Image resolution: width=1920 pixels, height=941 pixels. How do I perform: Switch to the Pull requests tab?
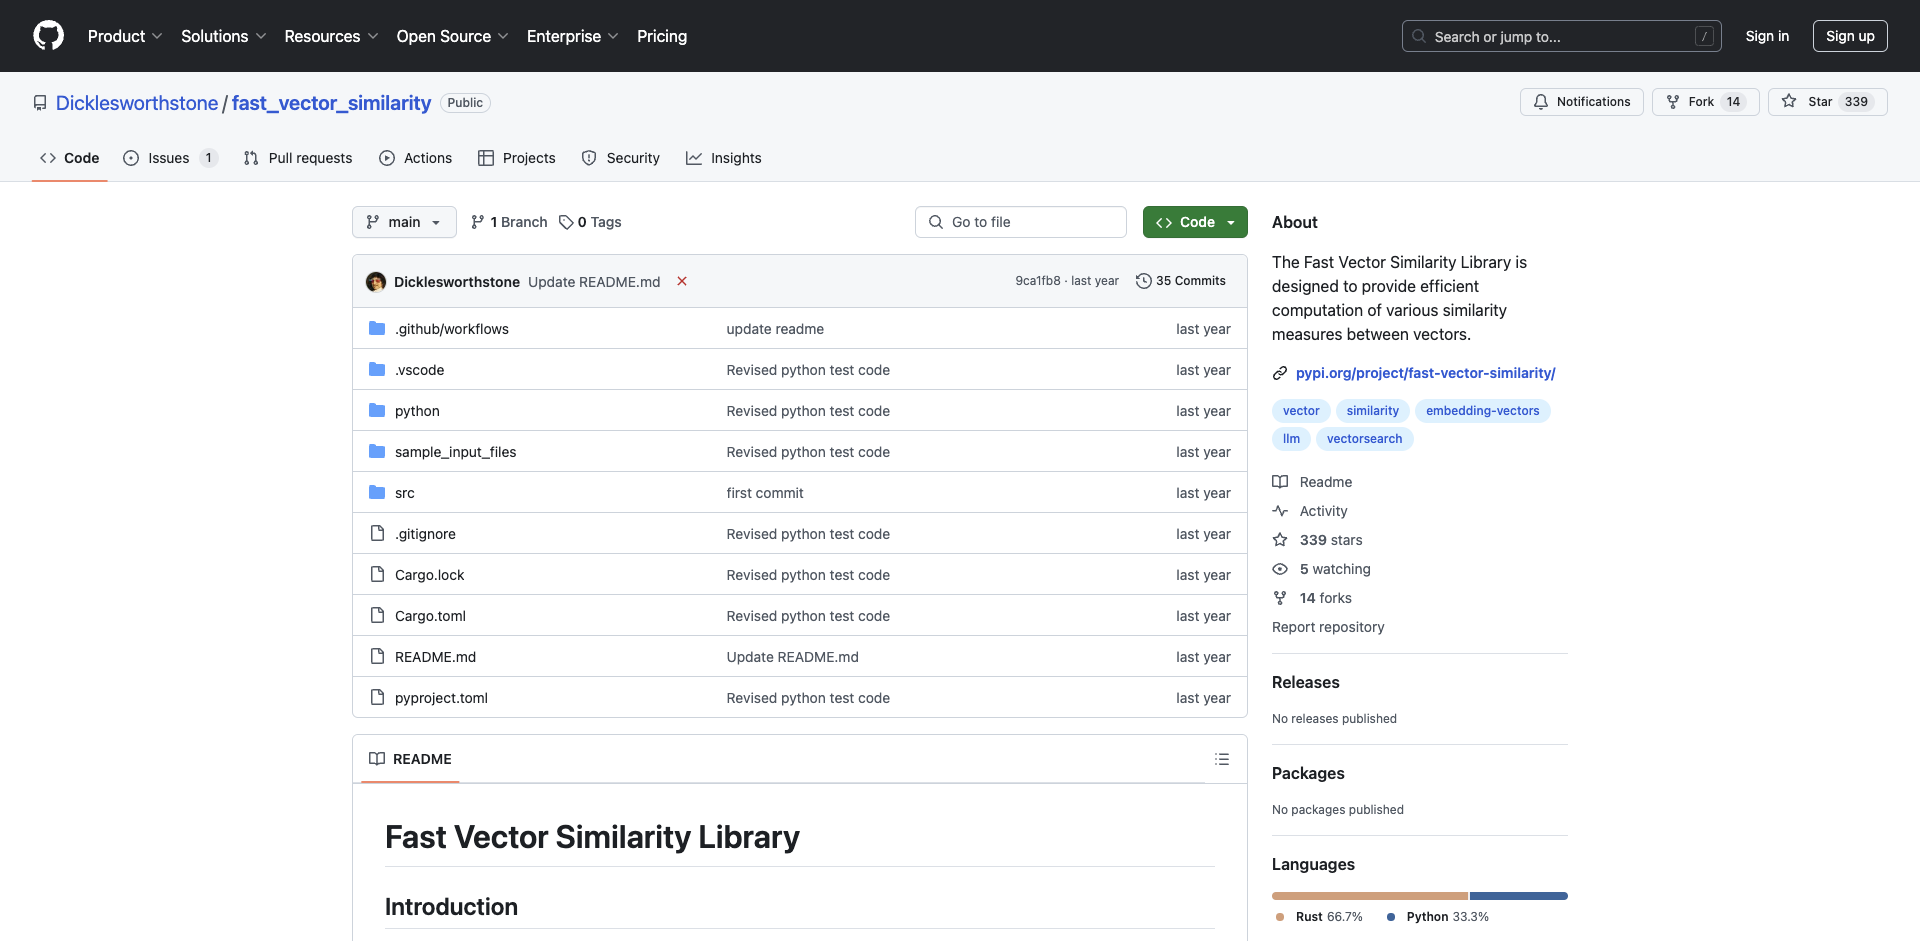pos(298,158)
